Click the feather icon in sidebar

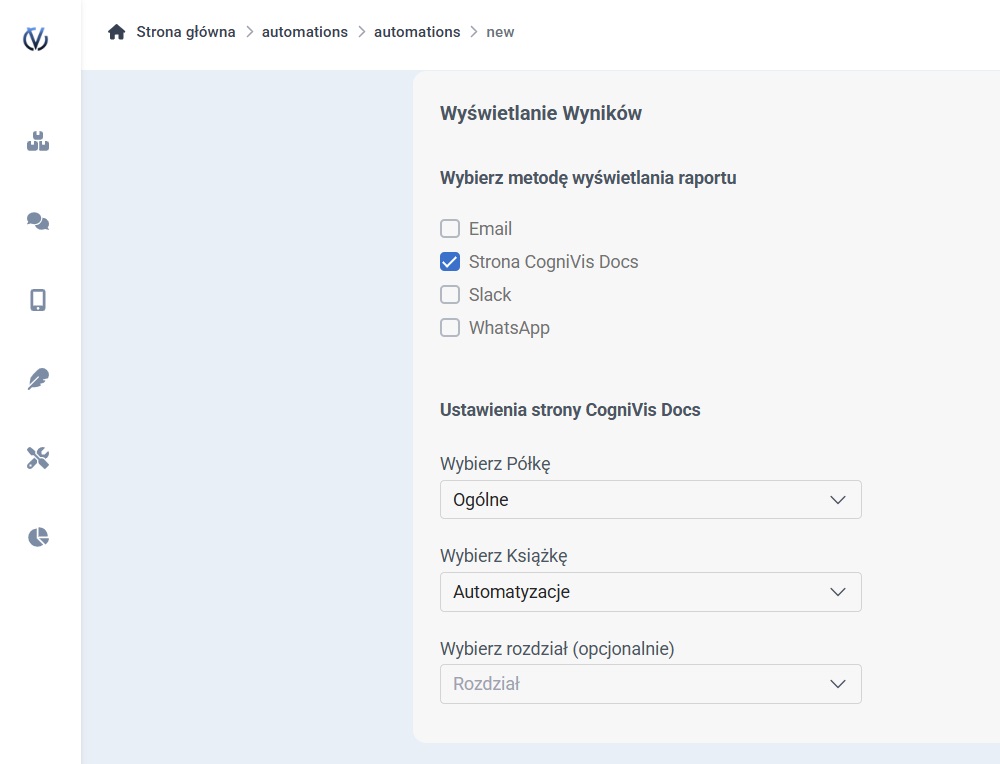point(38,379)
